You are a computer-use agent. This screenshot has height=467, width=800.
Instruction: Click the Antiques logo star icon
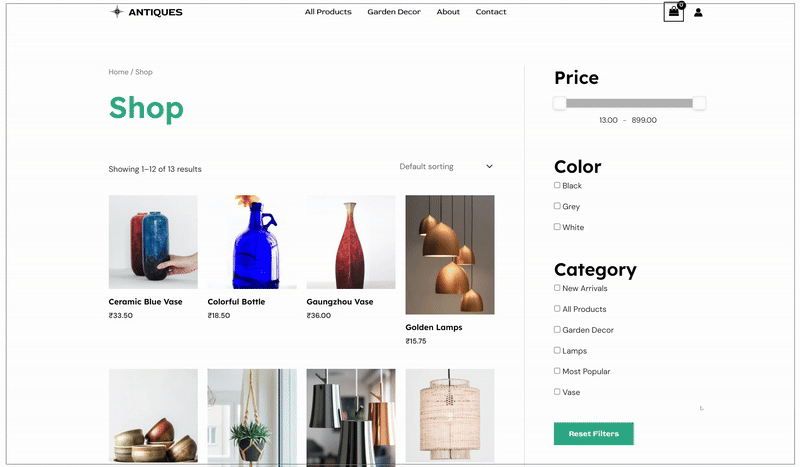pyautogui.click(x=117, y=12)
